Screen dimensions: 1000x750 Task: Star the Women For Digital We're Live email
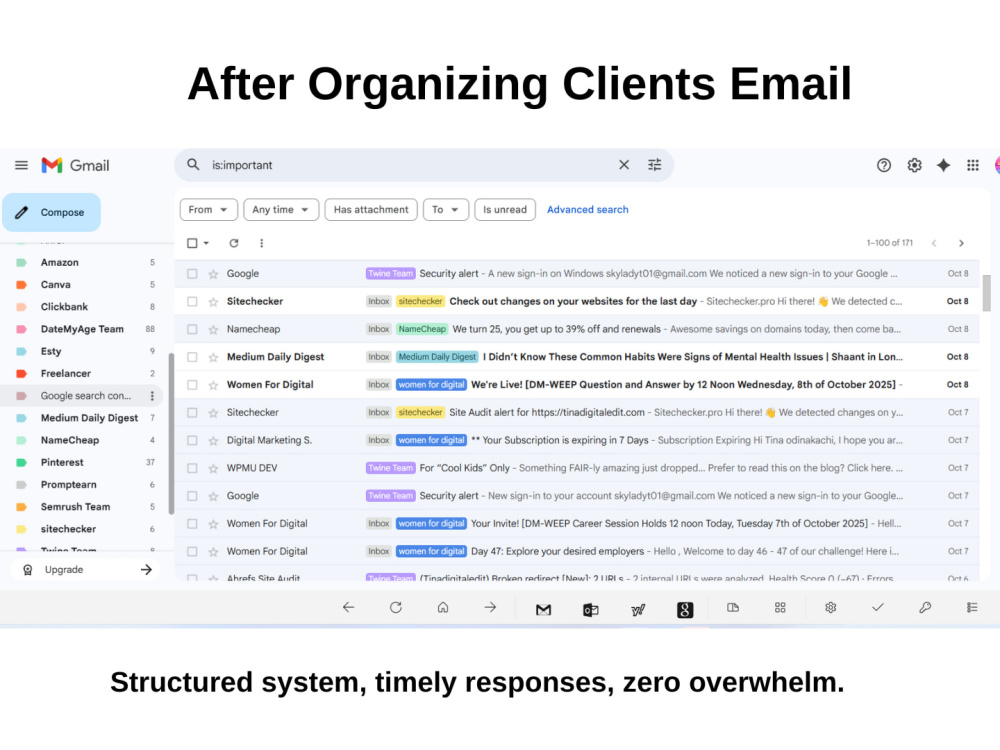coord(213,385)
